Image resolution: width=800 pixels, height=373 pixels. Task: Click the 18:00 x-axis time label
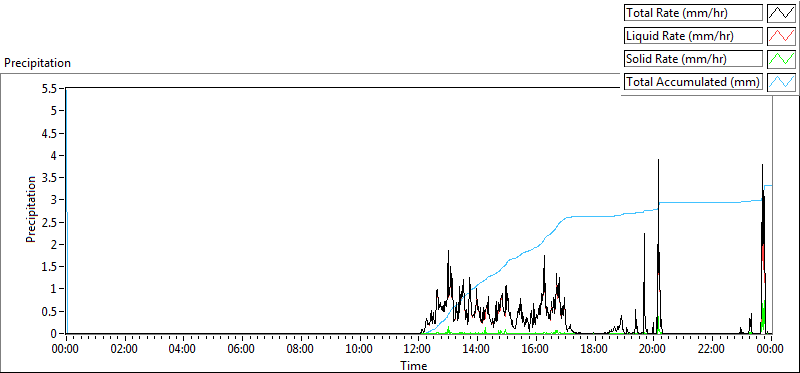pyautogui.click(x=594, y=349)
